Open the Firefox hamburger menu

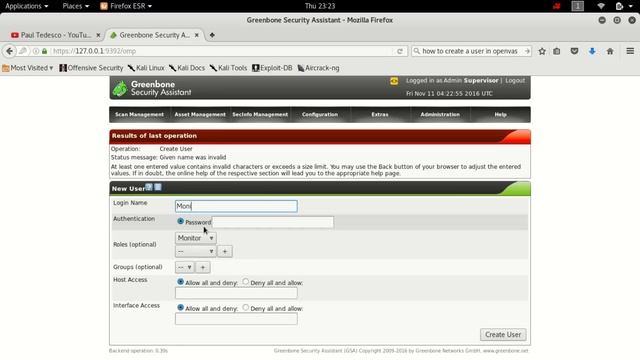[630, 51]
